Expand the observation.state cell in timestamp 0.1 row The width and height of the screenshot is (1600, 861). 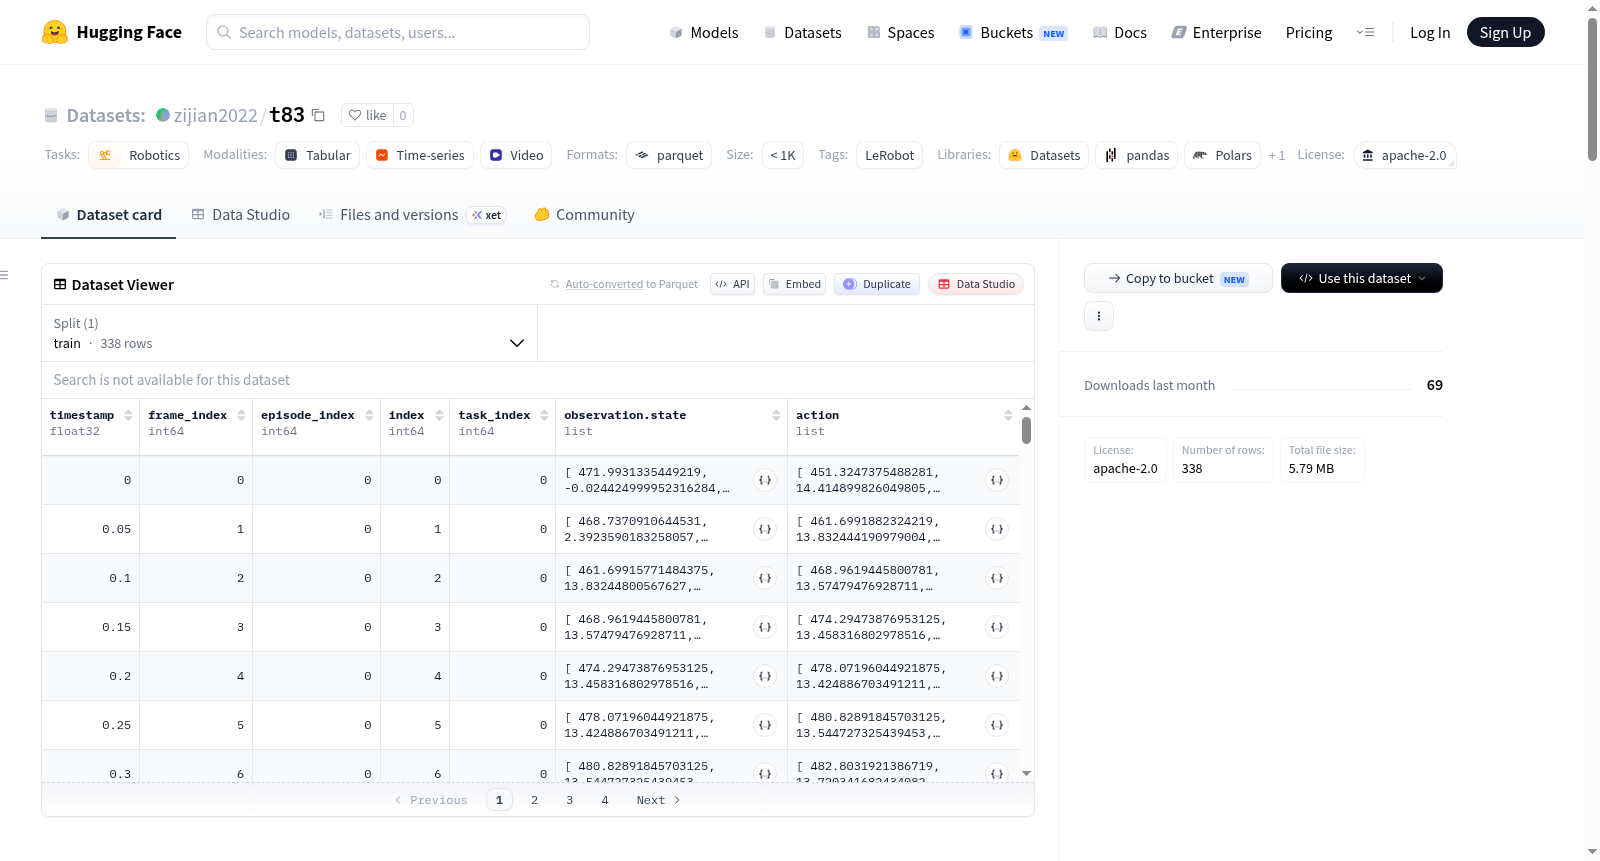(x=765, y=578)
